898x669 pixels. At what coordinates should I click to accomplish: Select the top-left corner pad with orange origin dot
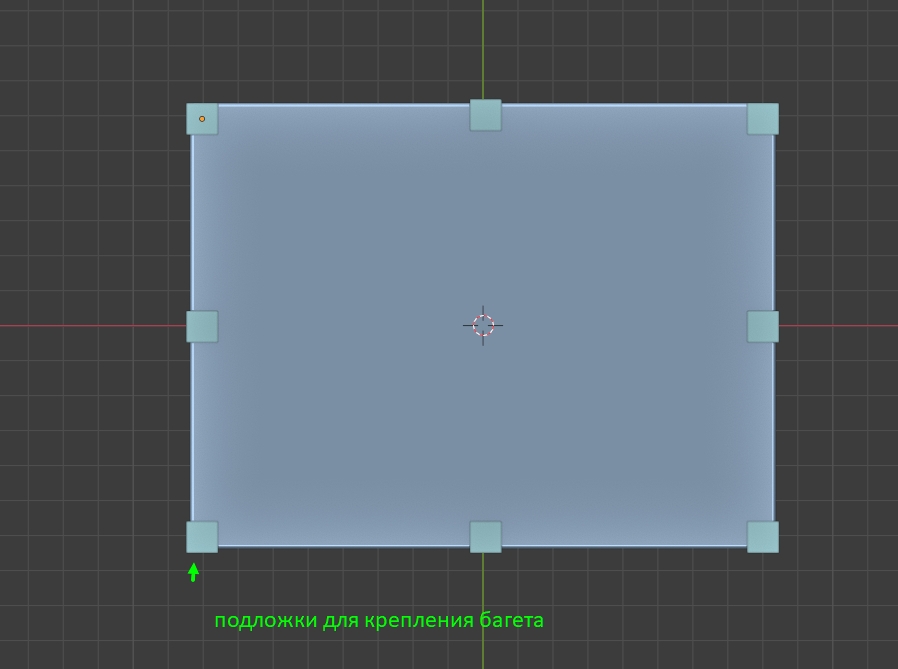[x=202, y=119]
